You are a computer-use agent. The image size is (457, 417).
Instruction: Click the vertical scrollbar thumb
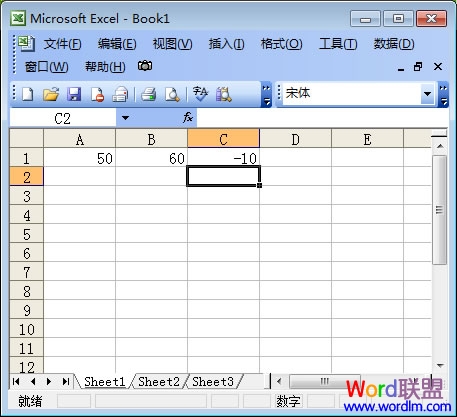pos(439,210)
